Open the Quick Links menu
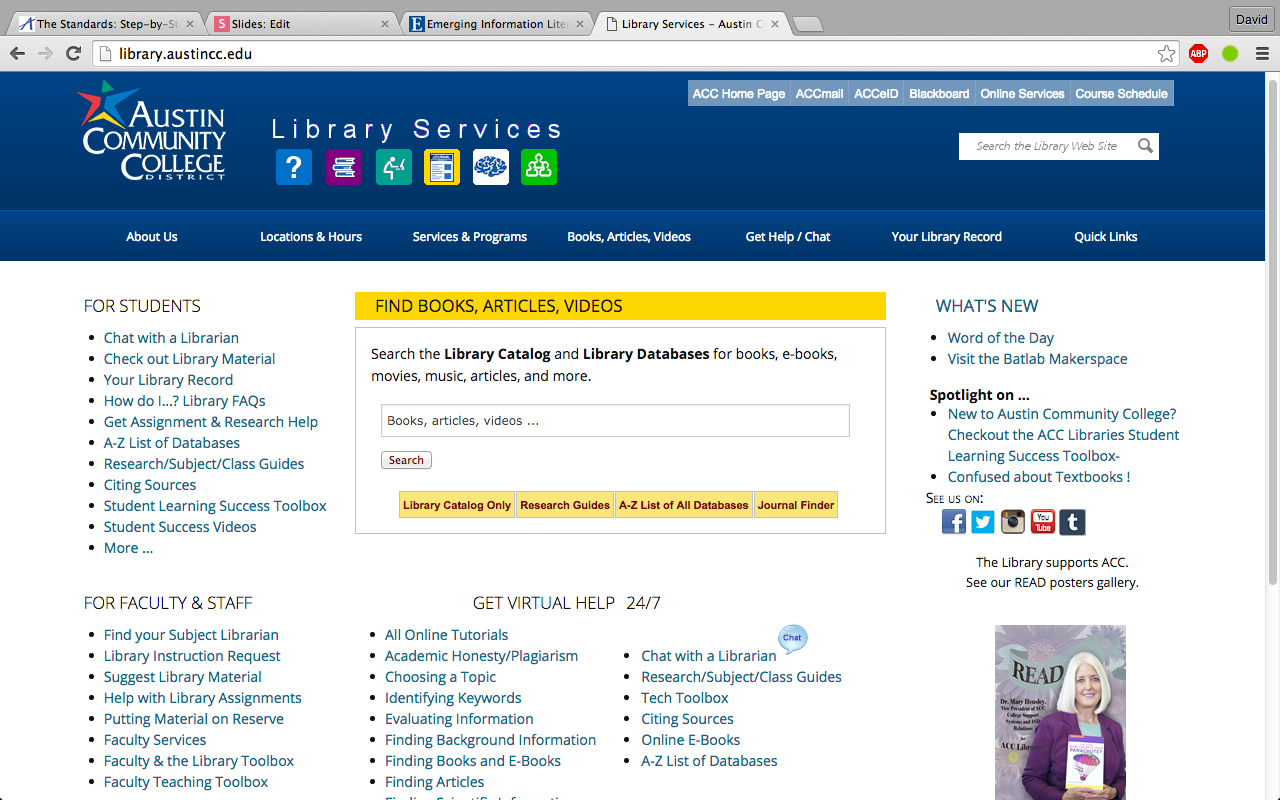Image resolution: width=1280 pixels, height=800 pixels. point(1106,237)
